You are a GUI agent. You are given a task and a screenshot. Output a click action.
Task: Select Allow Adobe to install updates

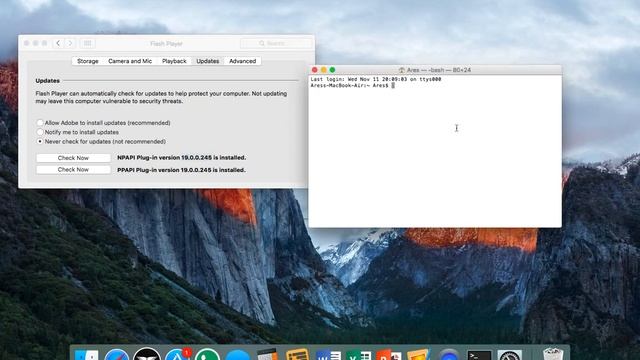coord(103,123)
